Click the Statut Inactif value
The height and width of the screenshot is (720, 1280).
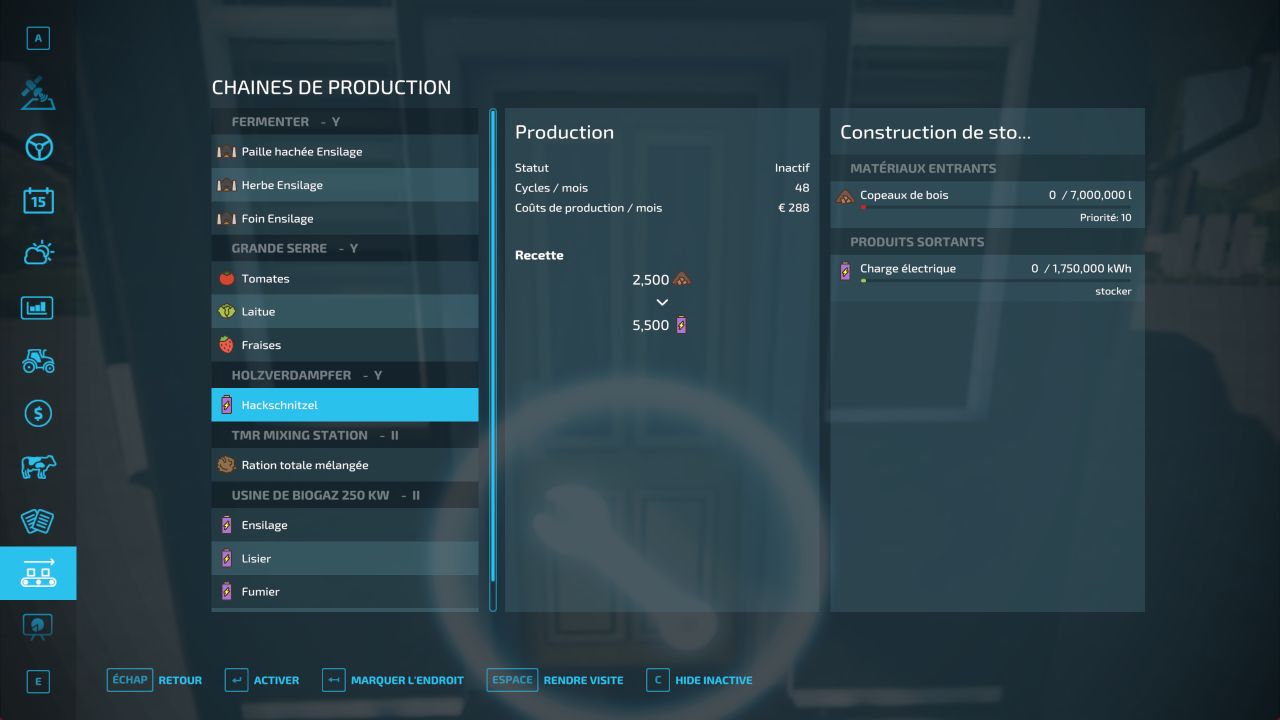click(x=792, y=168)
